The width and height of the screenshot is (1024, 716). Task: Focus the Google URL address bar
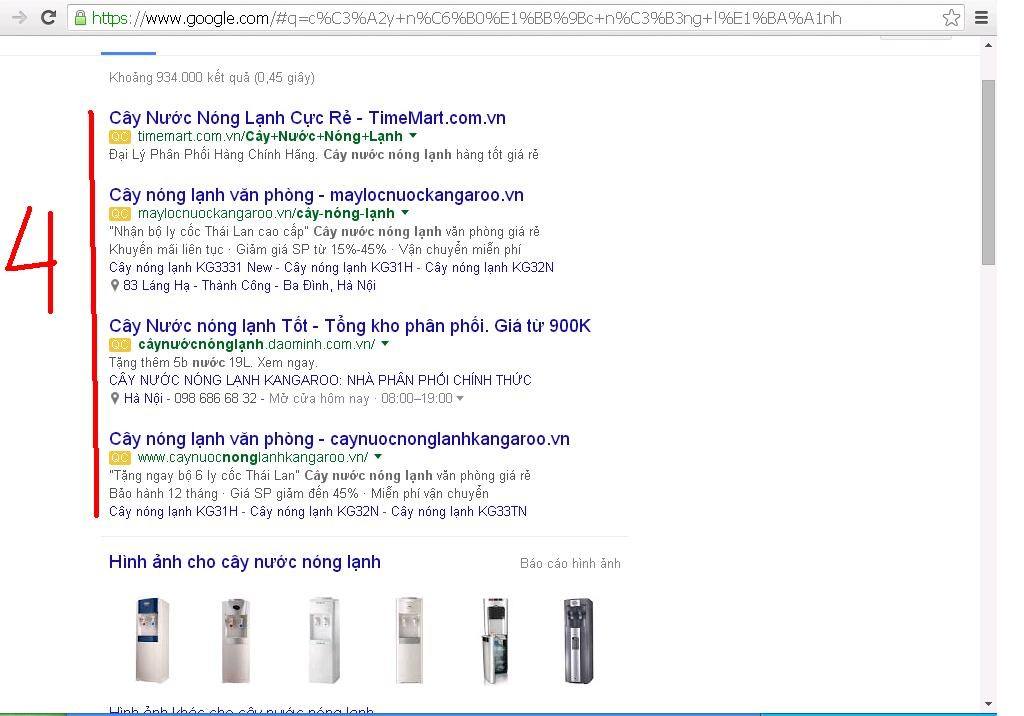(516, 18)
